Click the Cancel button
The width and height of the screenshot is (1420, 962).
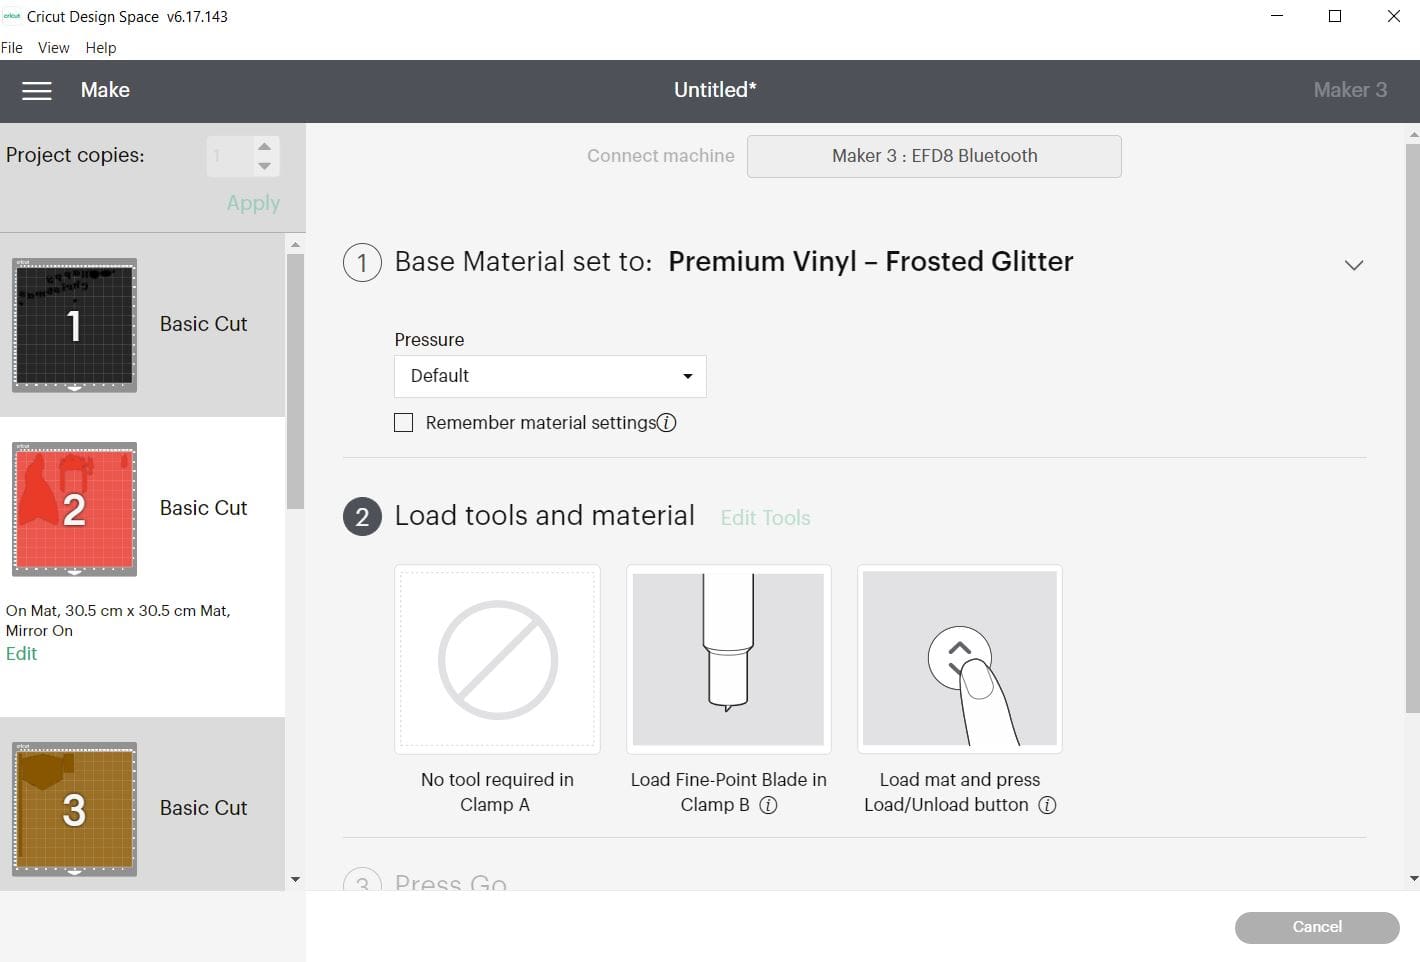tap(1317, 927)
